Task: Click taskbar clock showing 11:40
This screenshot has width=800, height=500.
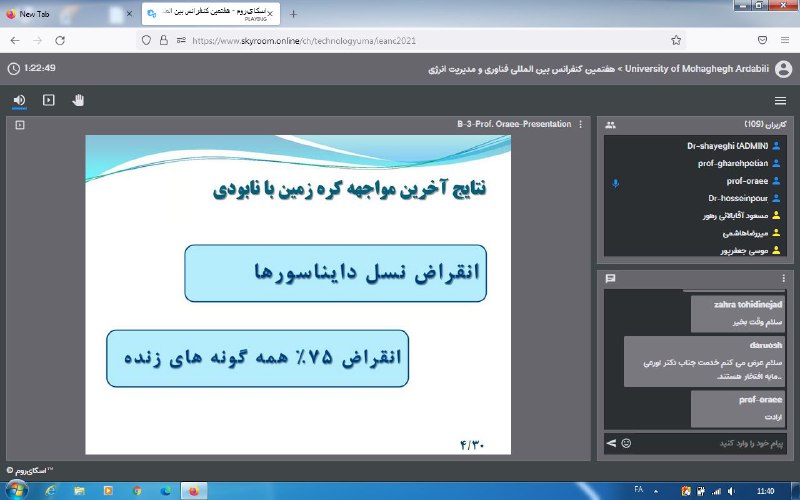Action: tap(765, 491)
